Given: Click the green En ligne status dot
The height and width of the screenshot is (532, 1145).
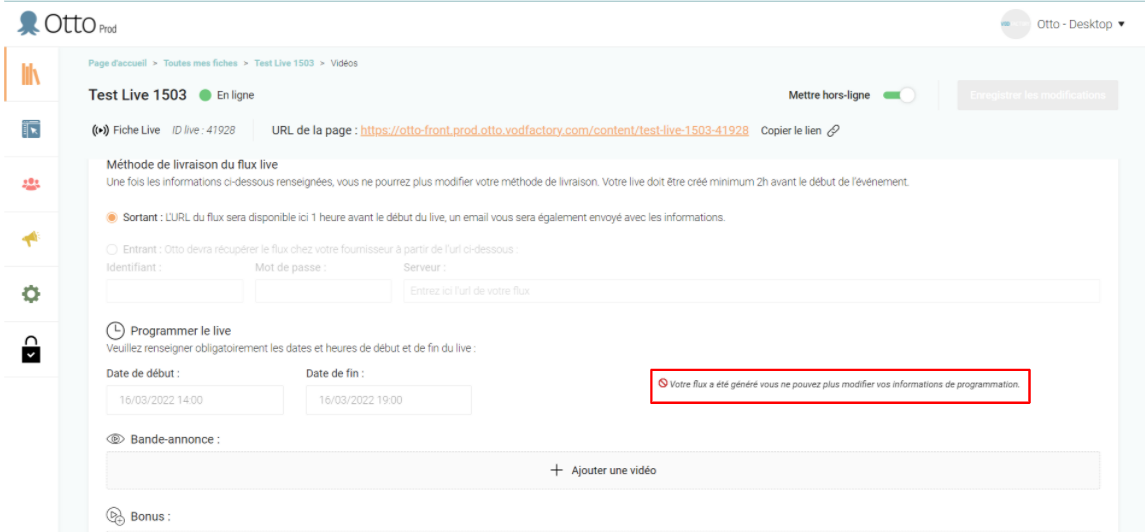Looking at the screenshot, I should [x=204, y=95].
